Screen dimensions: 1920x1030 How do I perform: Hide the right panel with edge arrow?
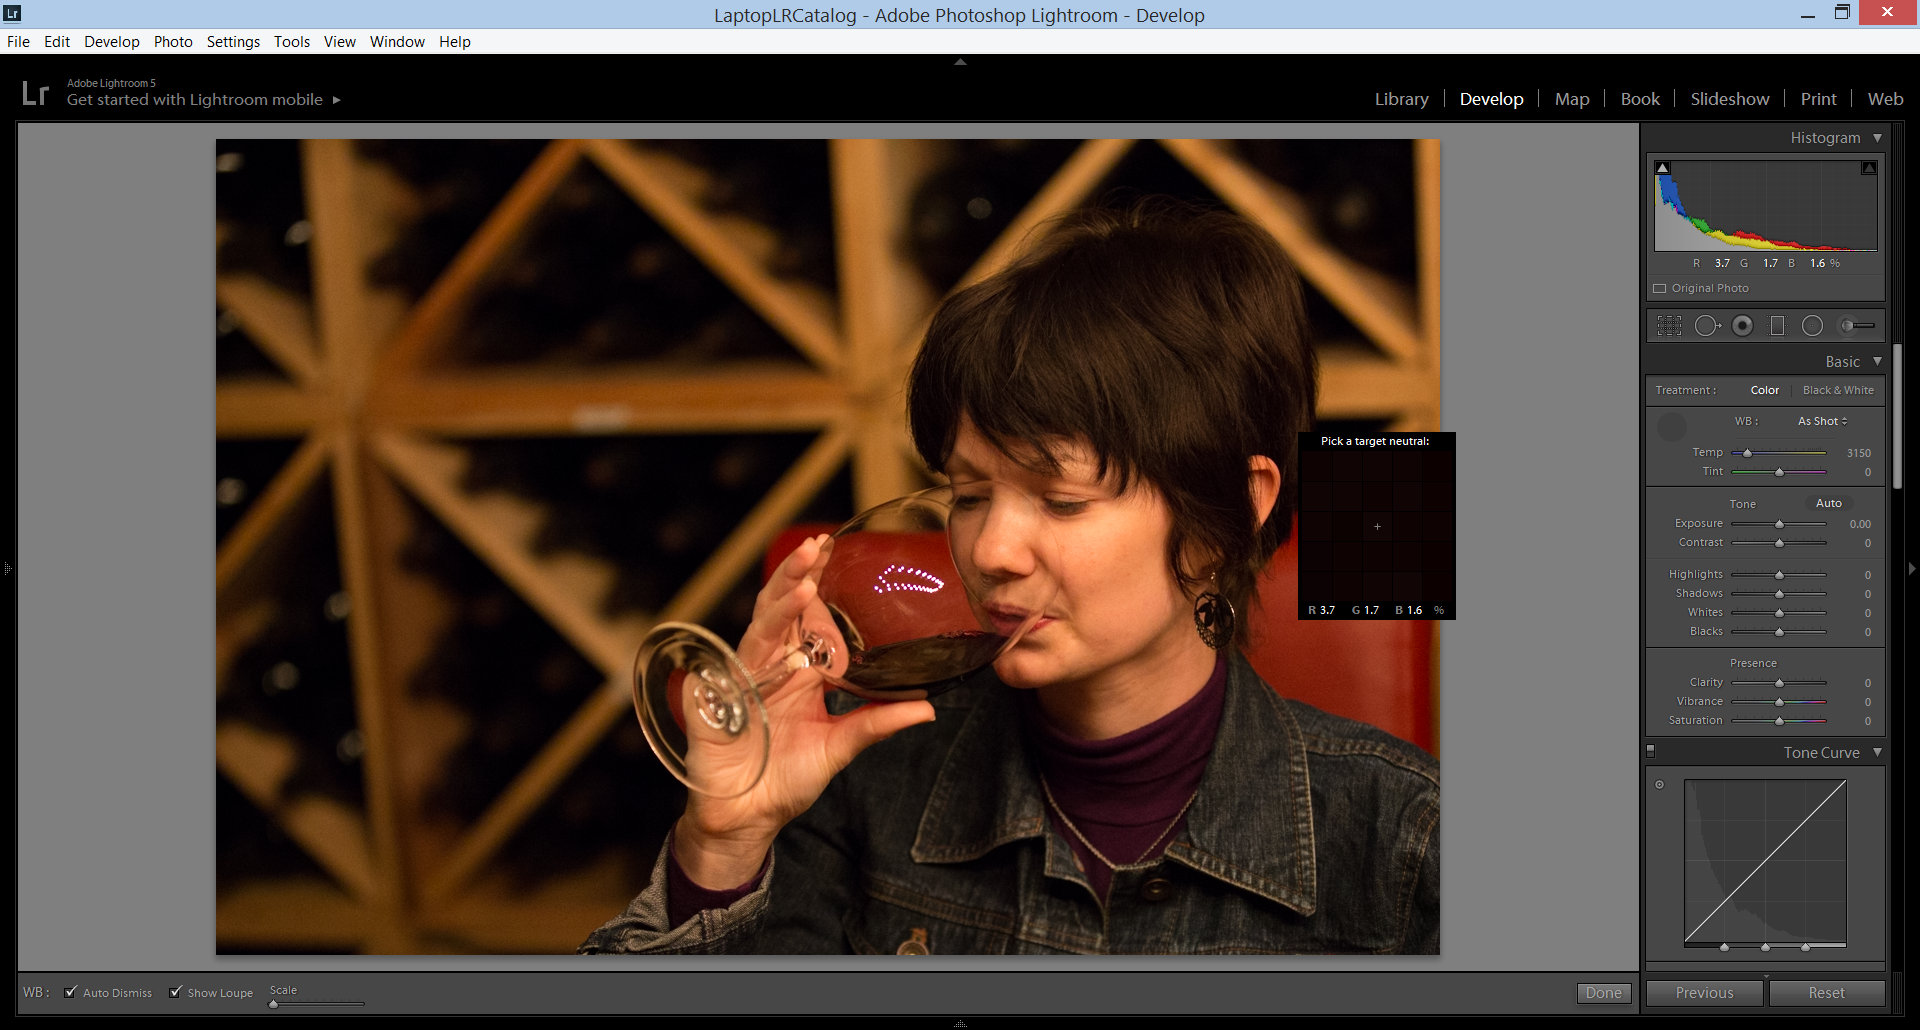pyautogui.click(x=1912, y=568)
